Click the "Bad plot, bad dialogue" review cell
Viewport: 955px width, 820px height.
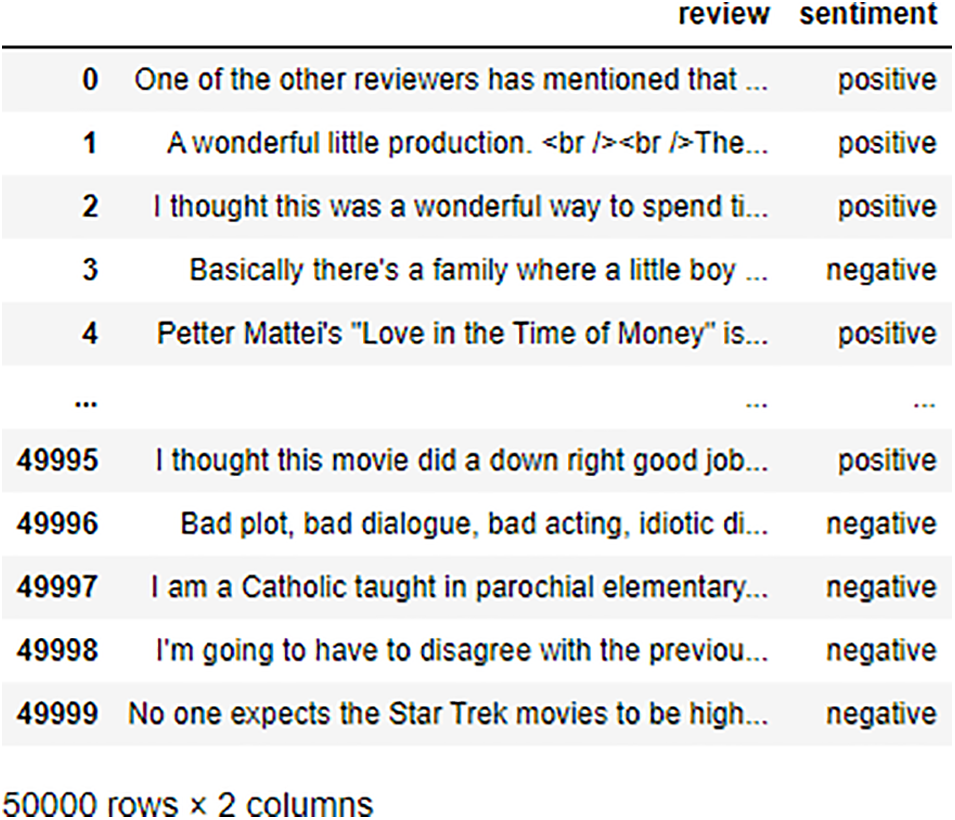pos(474,524)
